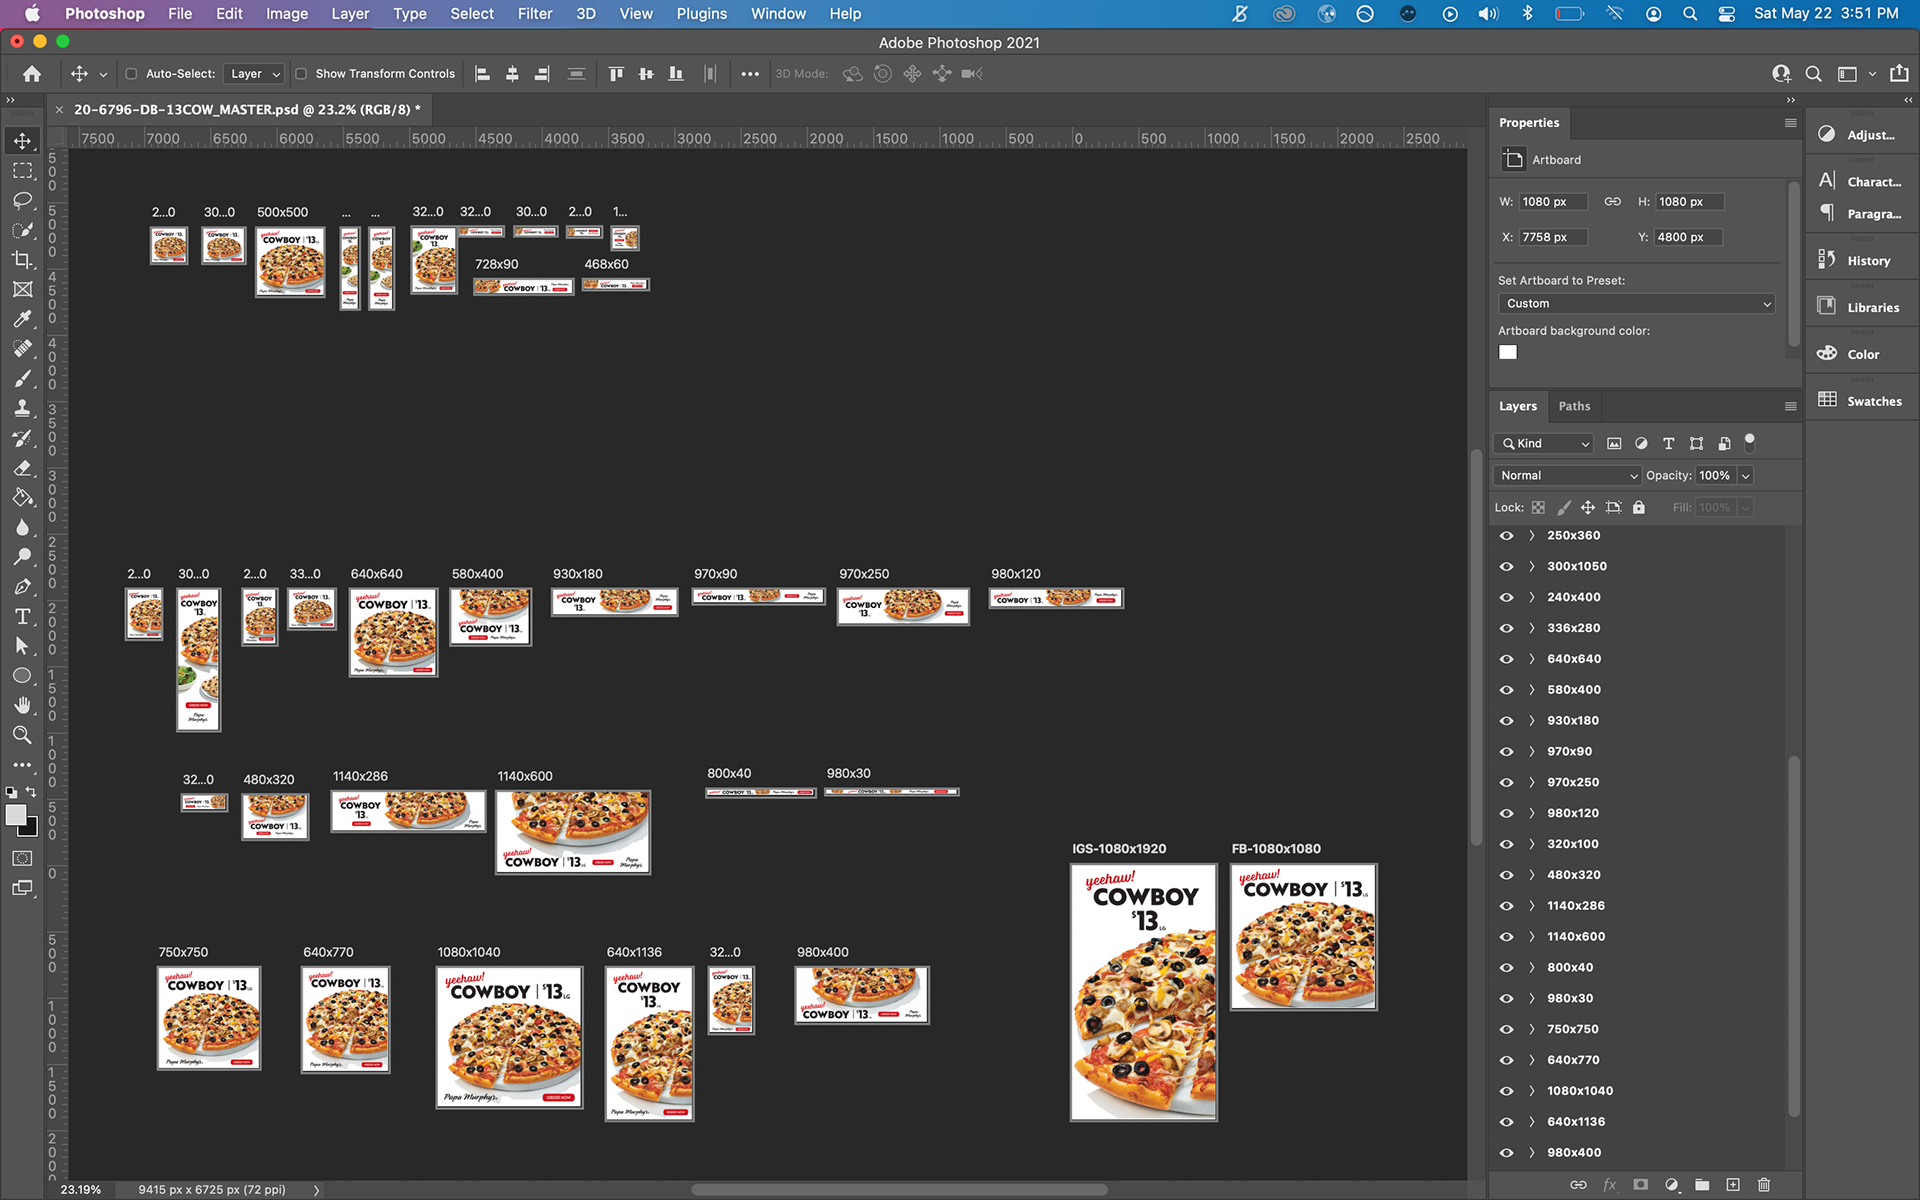Expand the 930x180 artboard group

pos(1531,721)
